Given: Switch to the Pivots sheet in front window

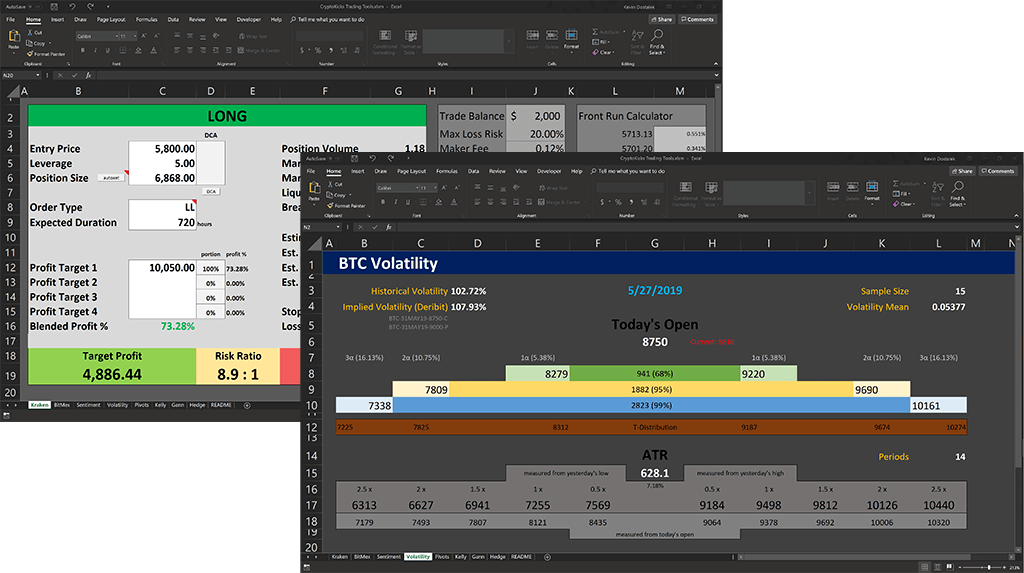Looking at the screenshot, I should 442,557.
